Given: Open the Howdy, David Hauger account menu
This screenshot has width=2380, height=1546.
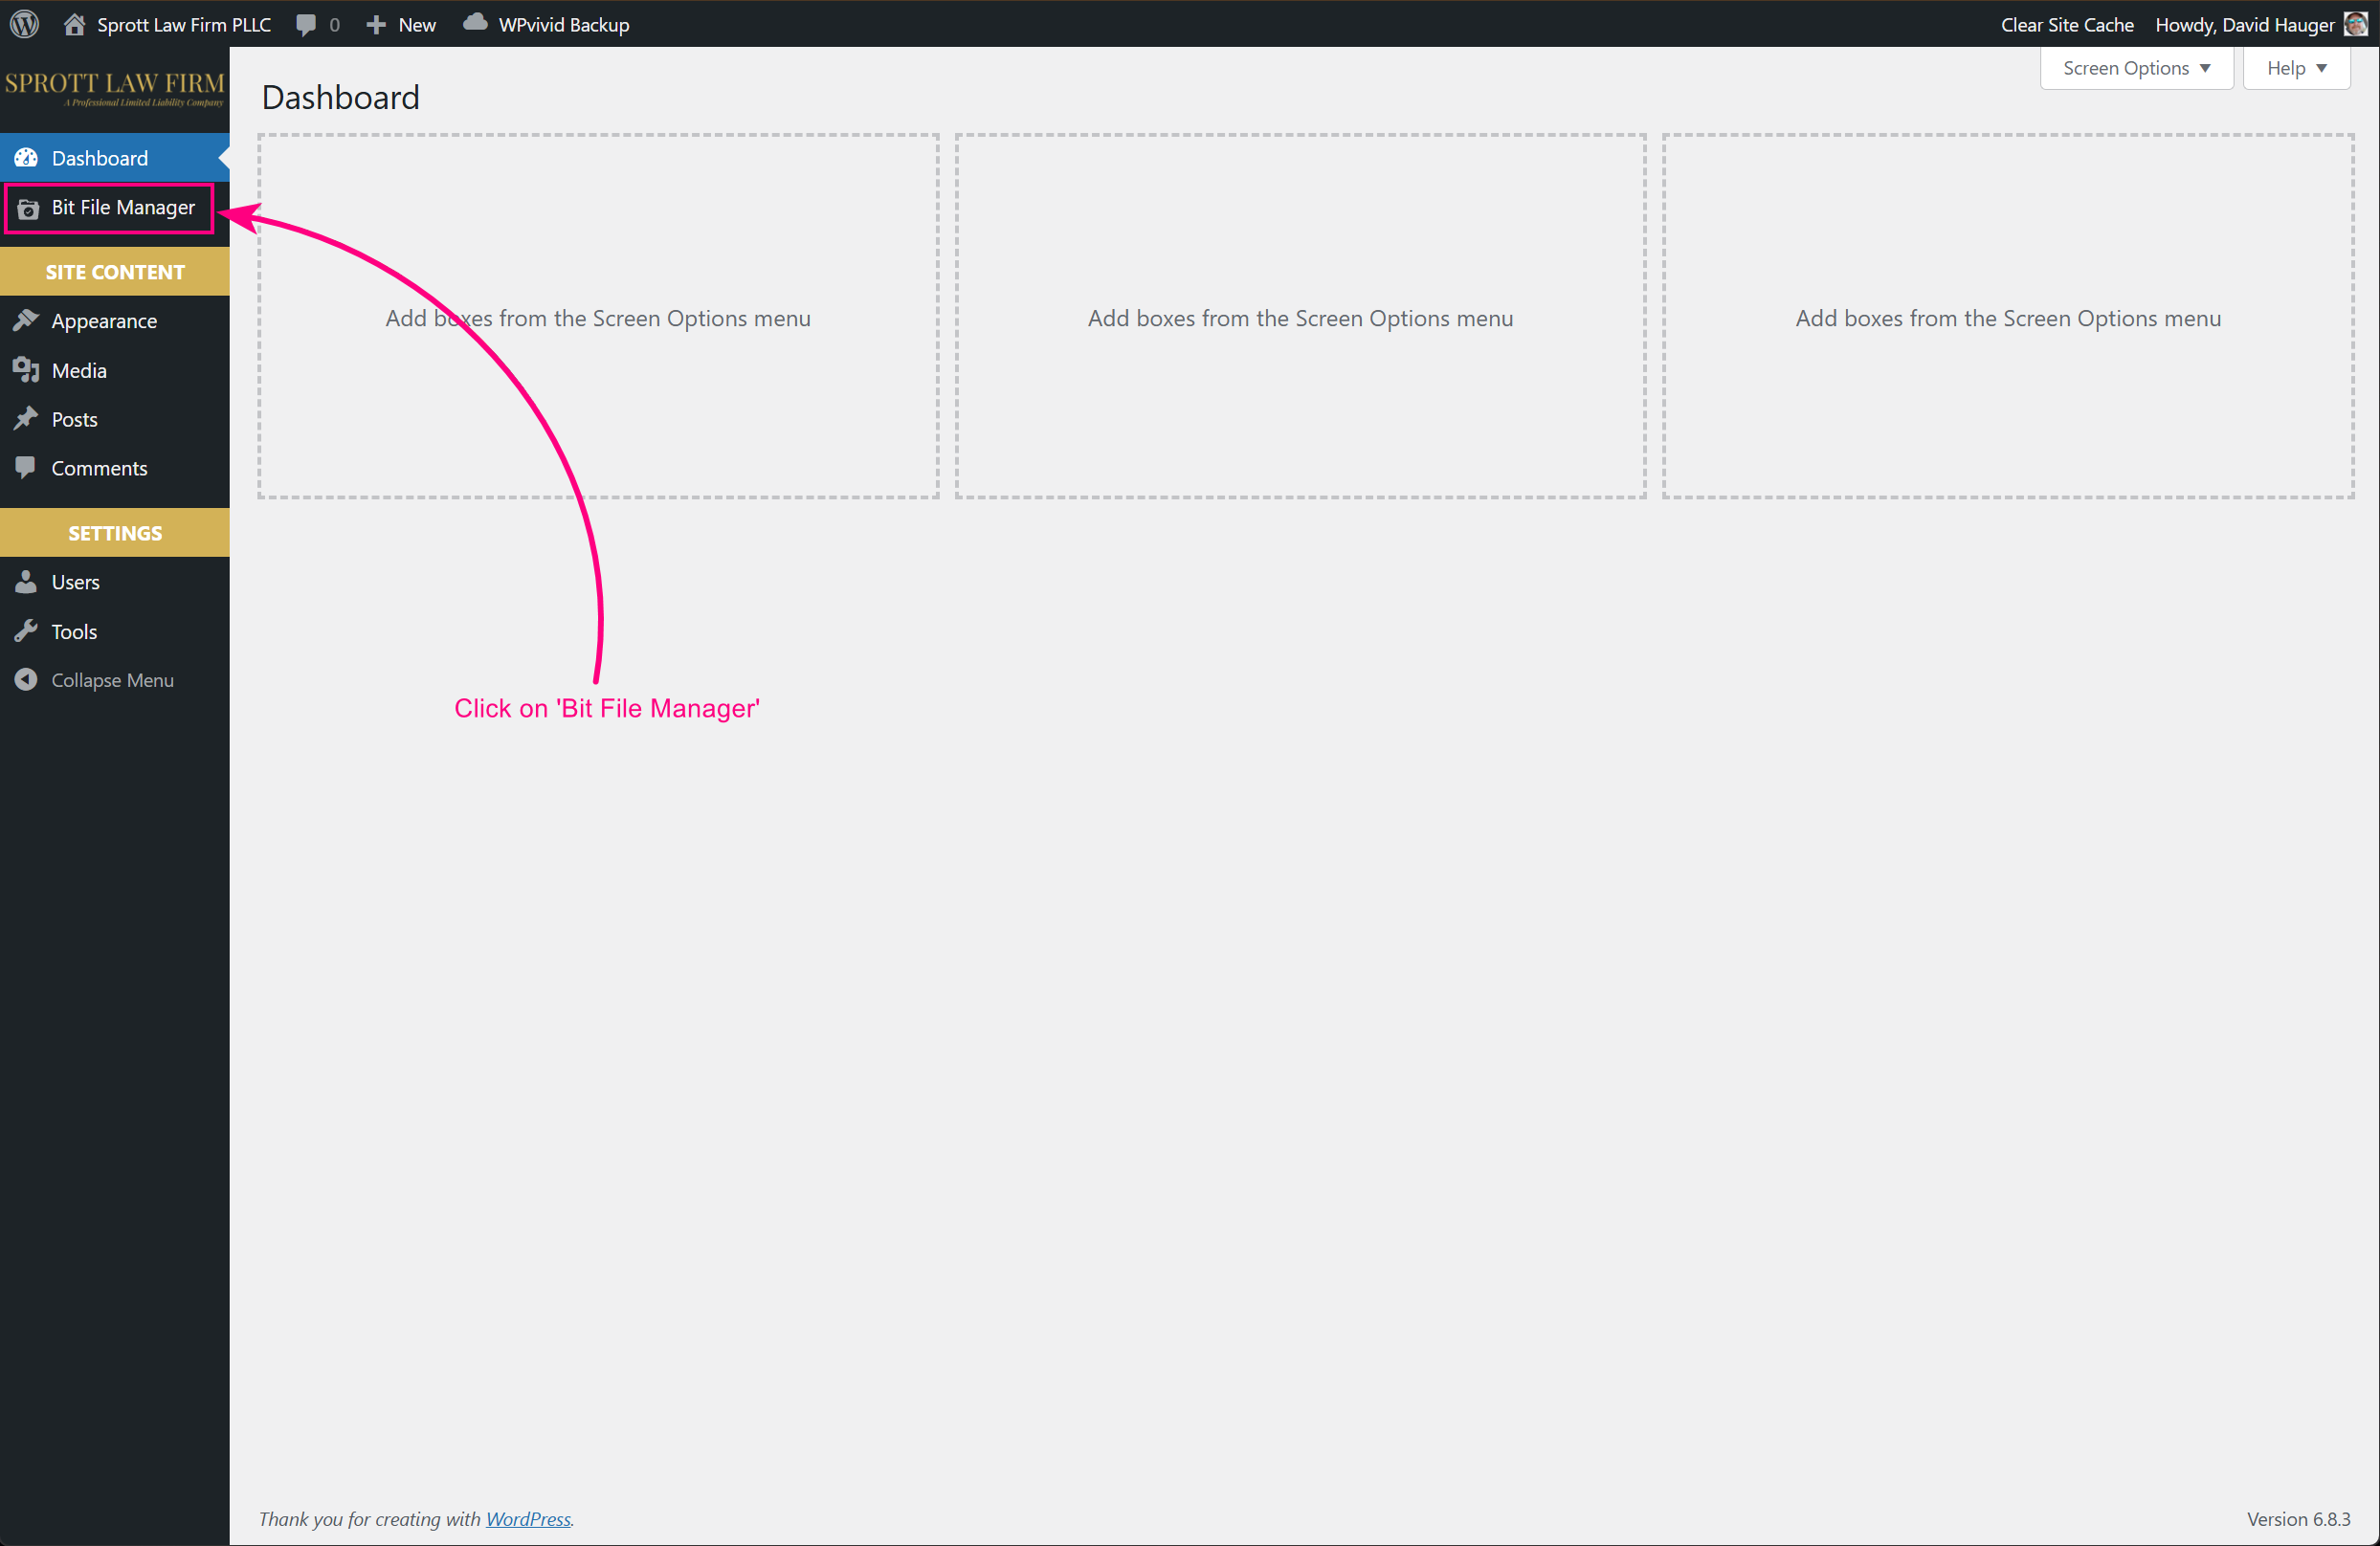Looking at the screenshot, I should (2244, 24).
